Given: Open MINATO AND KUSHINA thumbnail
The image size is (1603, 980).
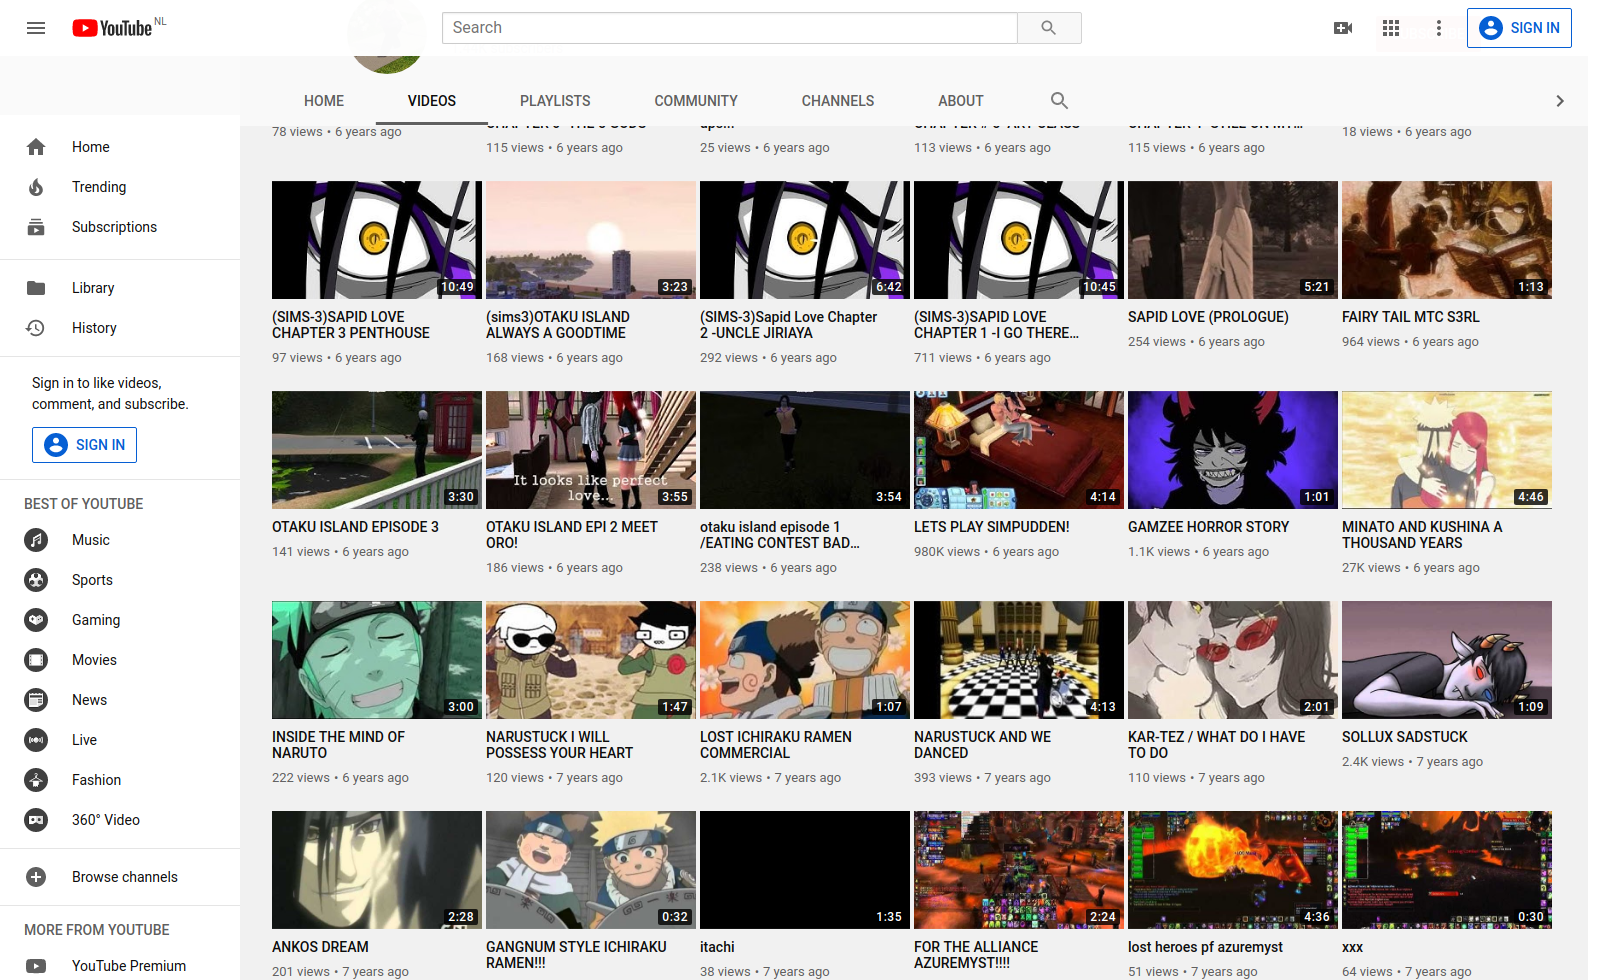Looking at the screenshot, I should [x=1447, y=450].
